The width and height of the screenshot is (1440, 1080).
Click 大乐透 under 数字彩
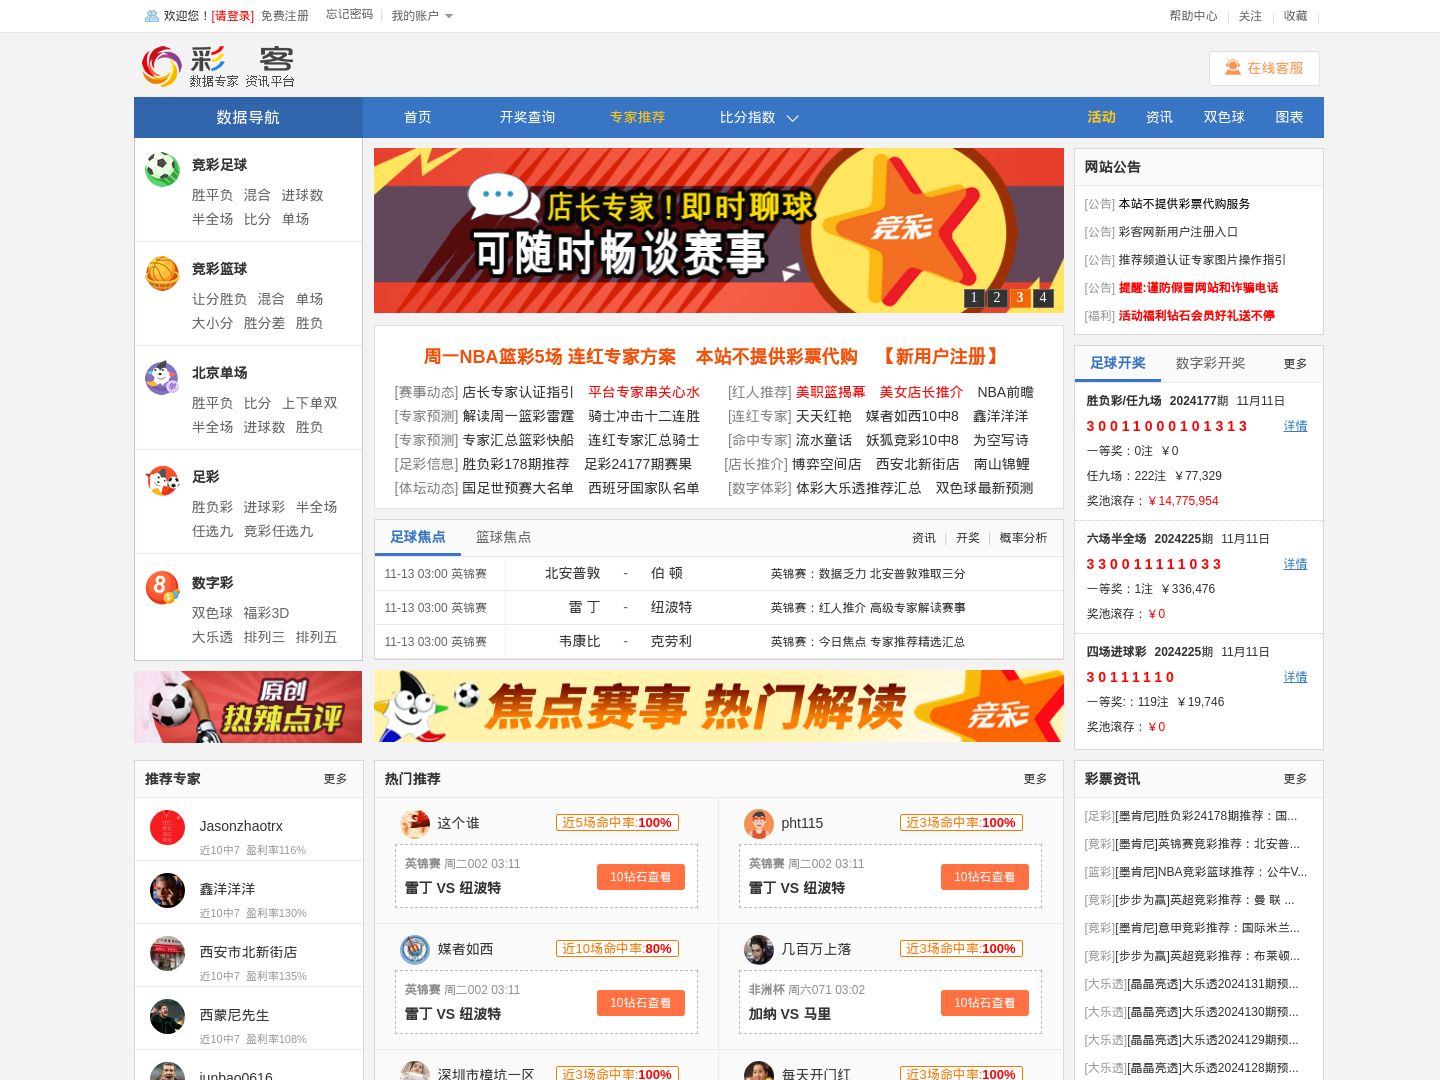(x=212, y=637)
